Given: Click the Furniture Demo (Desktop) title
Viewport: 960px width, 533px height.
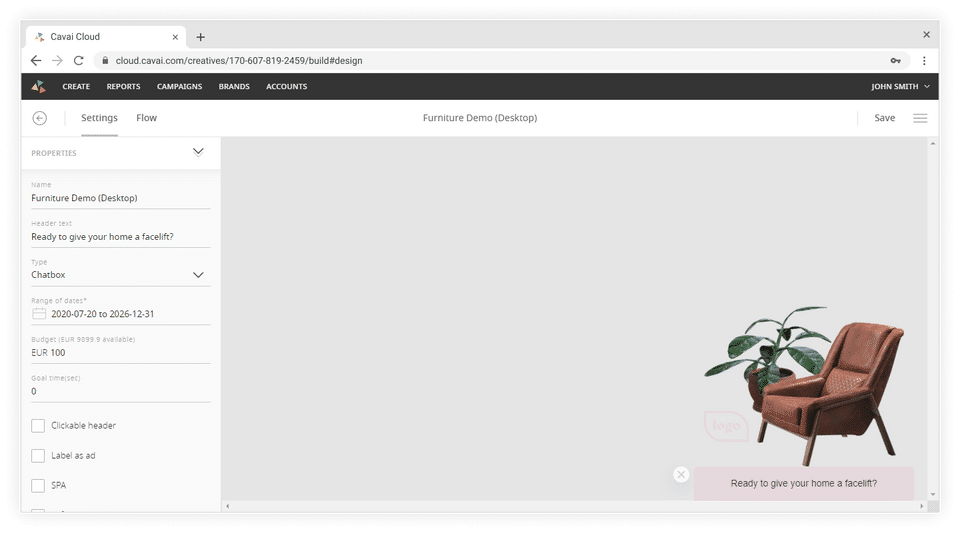Looking at the screenshot, I should [x=480, y=118].
